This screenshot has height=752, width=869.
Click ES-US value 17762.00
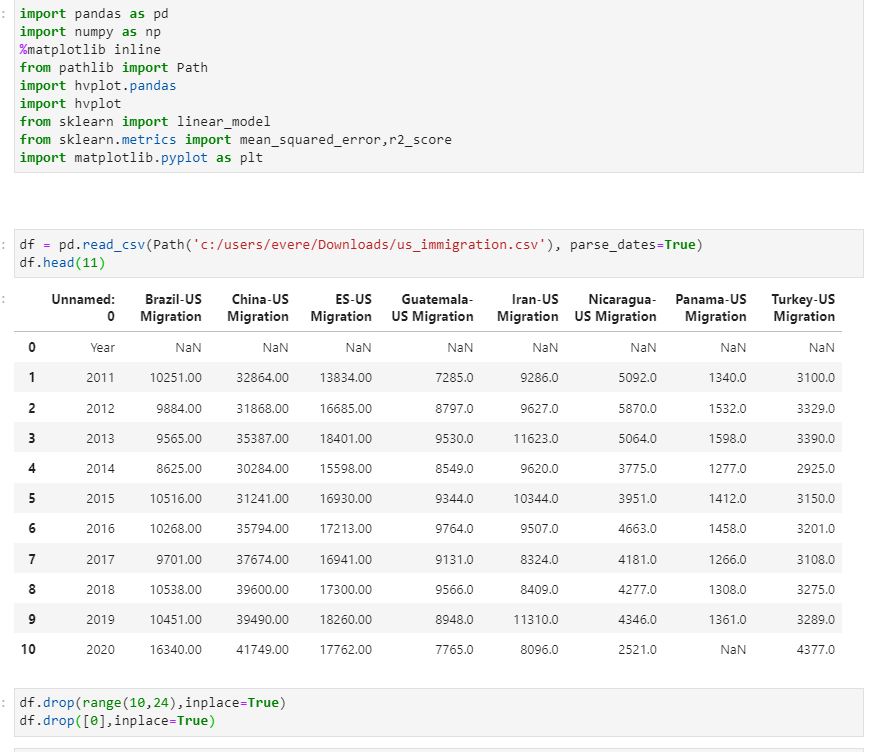pyautogui.click(x=346, y=649)
